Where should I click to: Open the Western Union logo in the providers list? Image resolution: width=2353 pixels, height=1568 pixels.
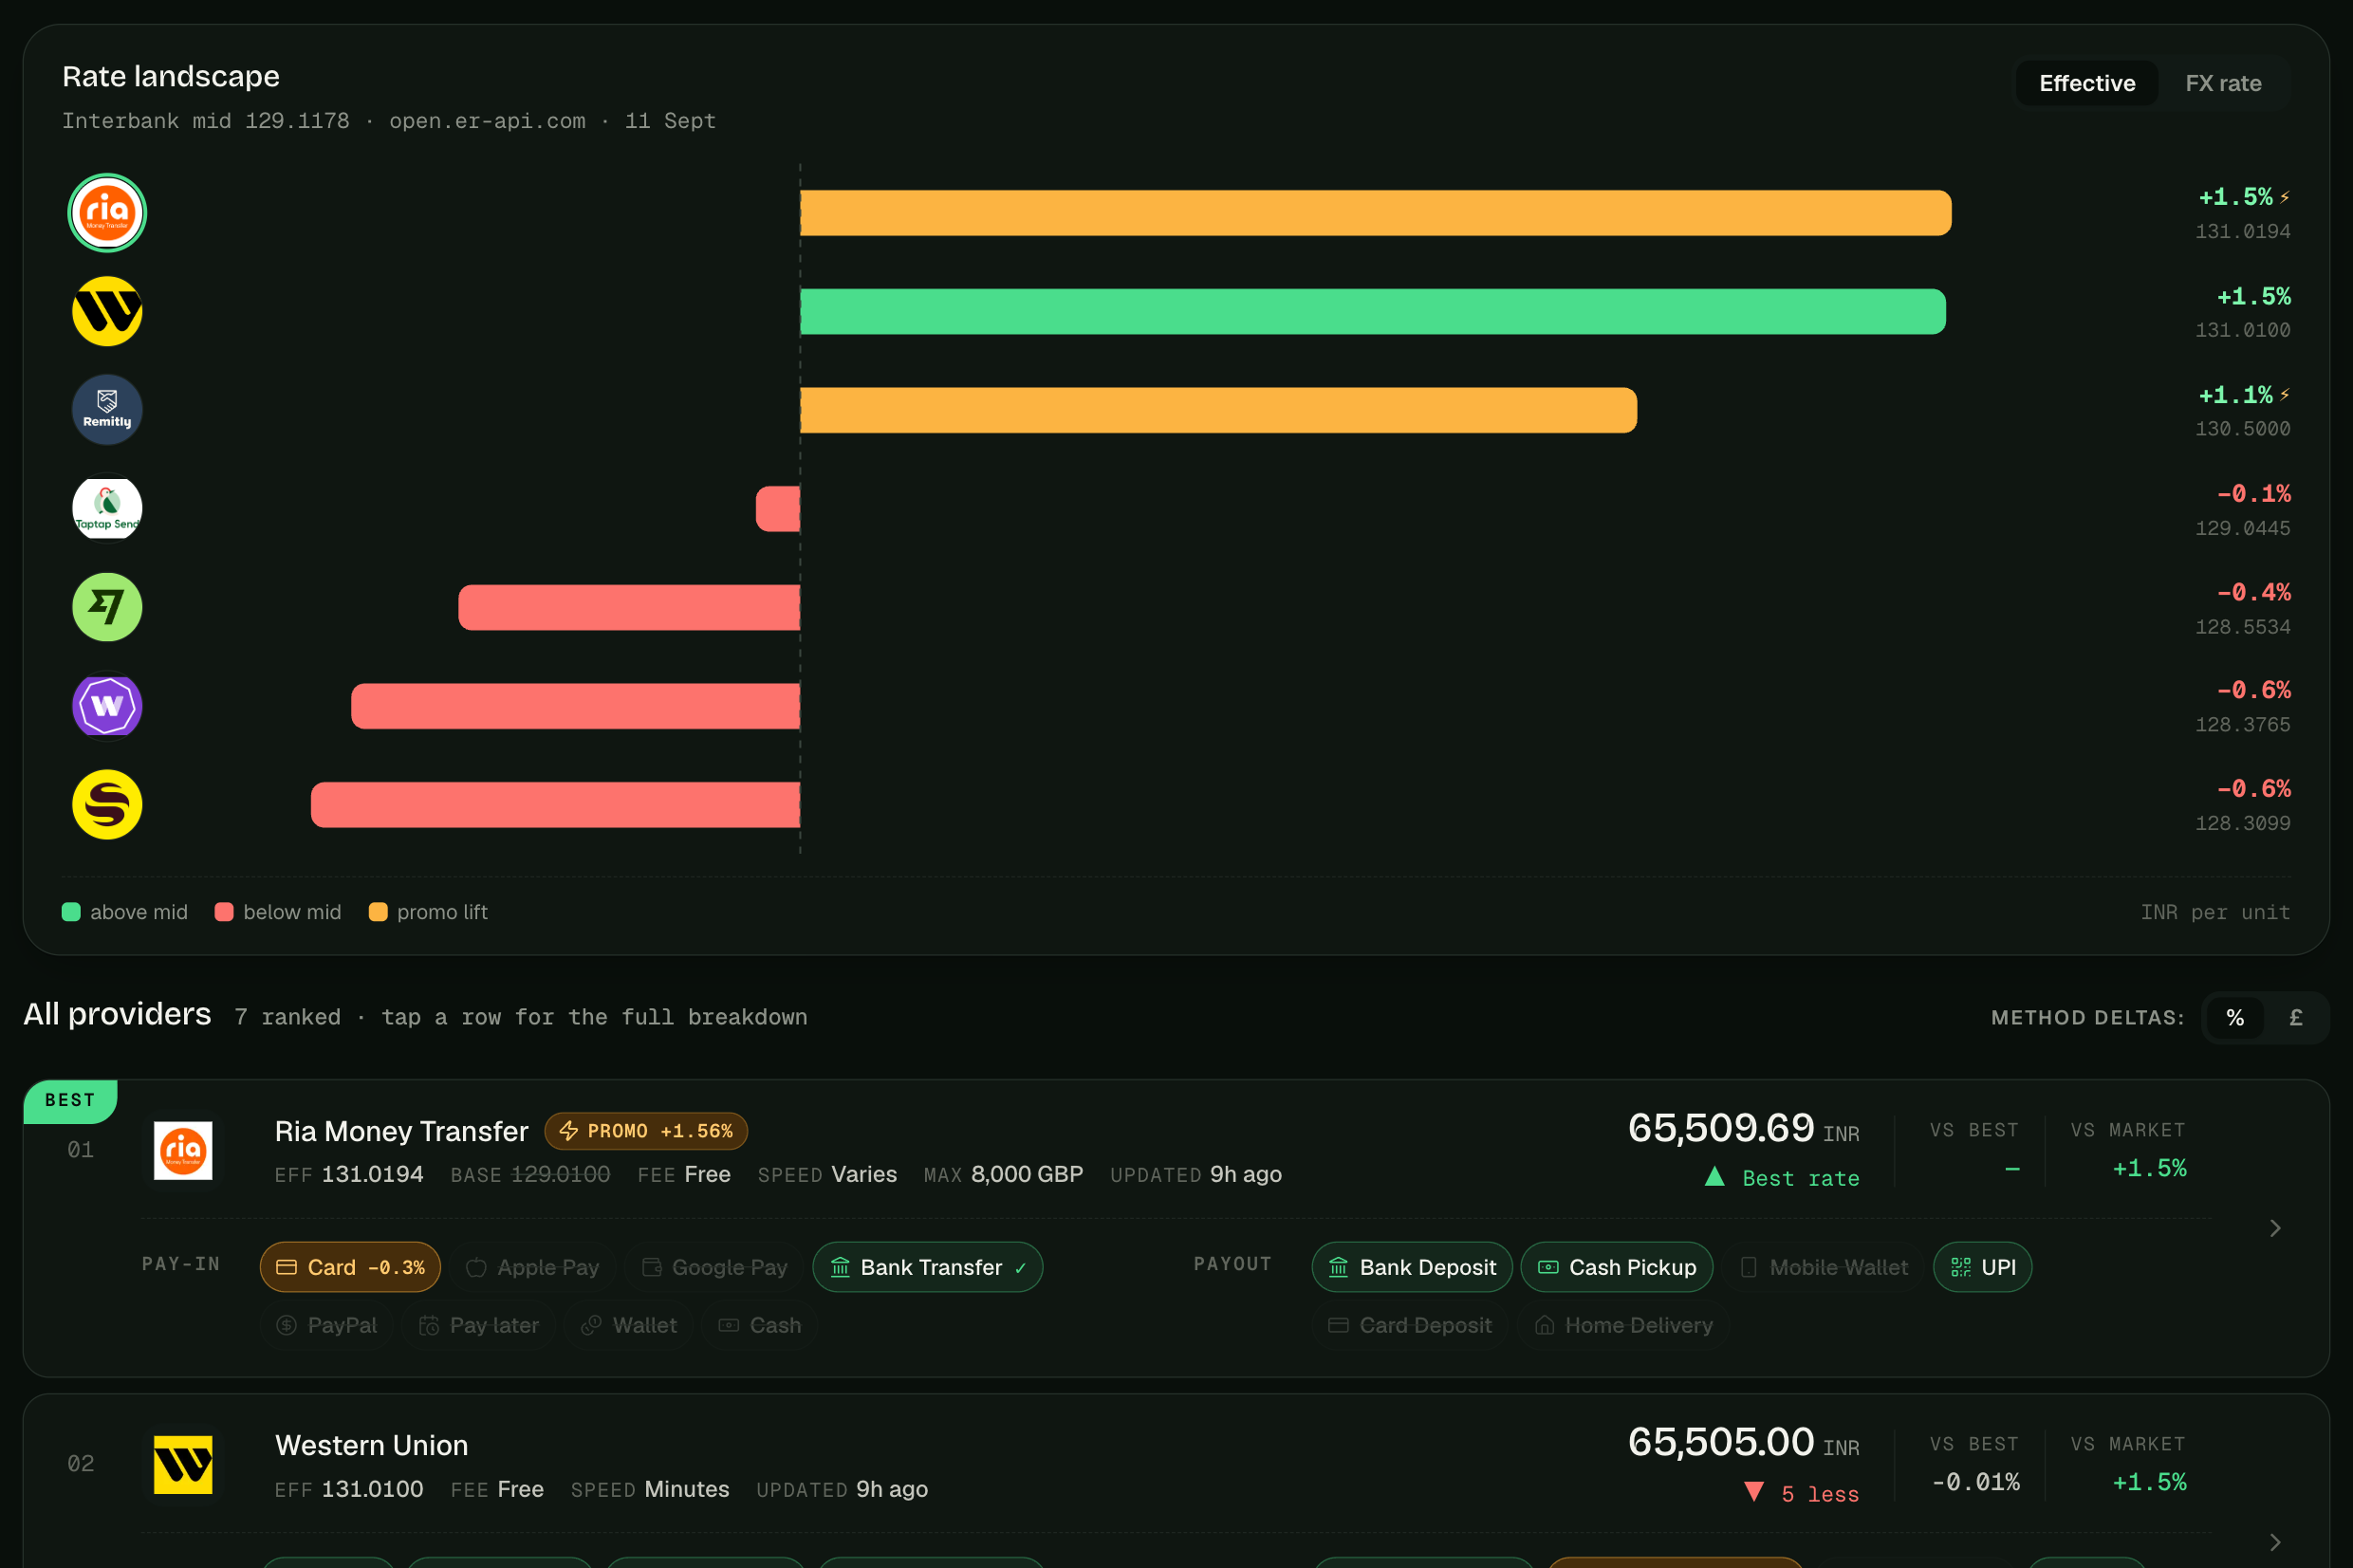(x=183, y=1465)
